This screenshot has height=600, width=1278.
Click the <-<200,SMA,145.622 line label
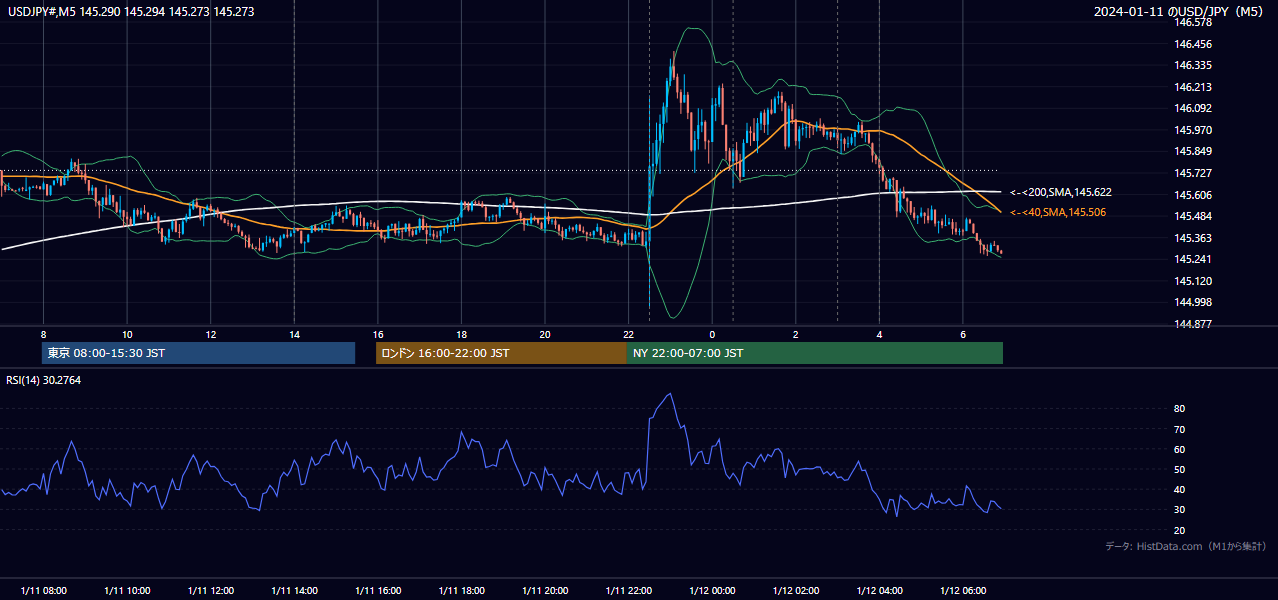coord(1061,192)
